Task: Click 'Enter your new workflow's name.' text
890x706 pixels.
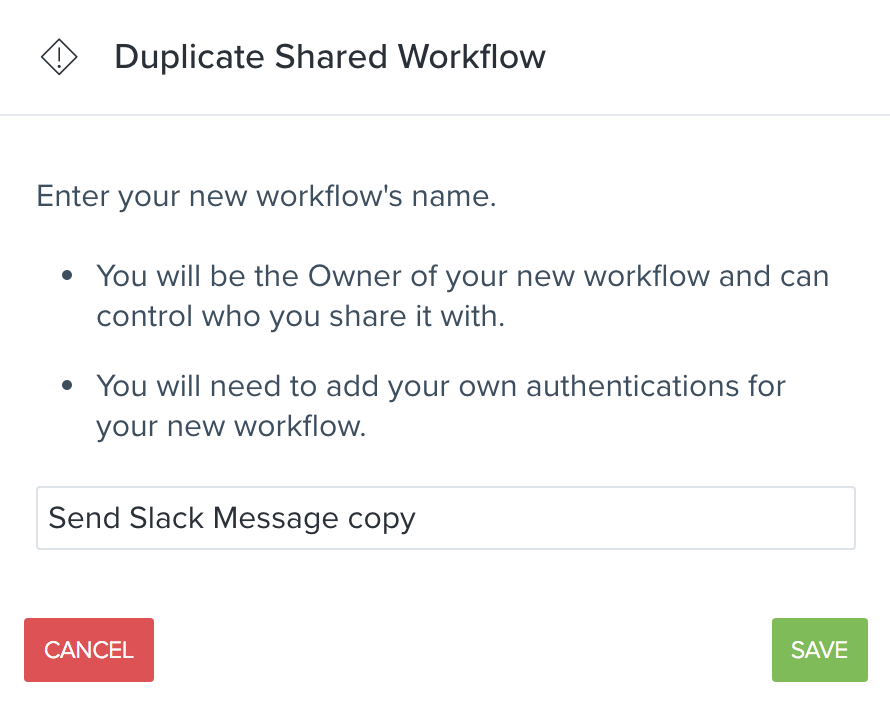Action: pyautogui.click(x=266, y=196)
